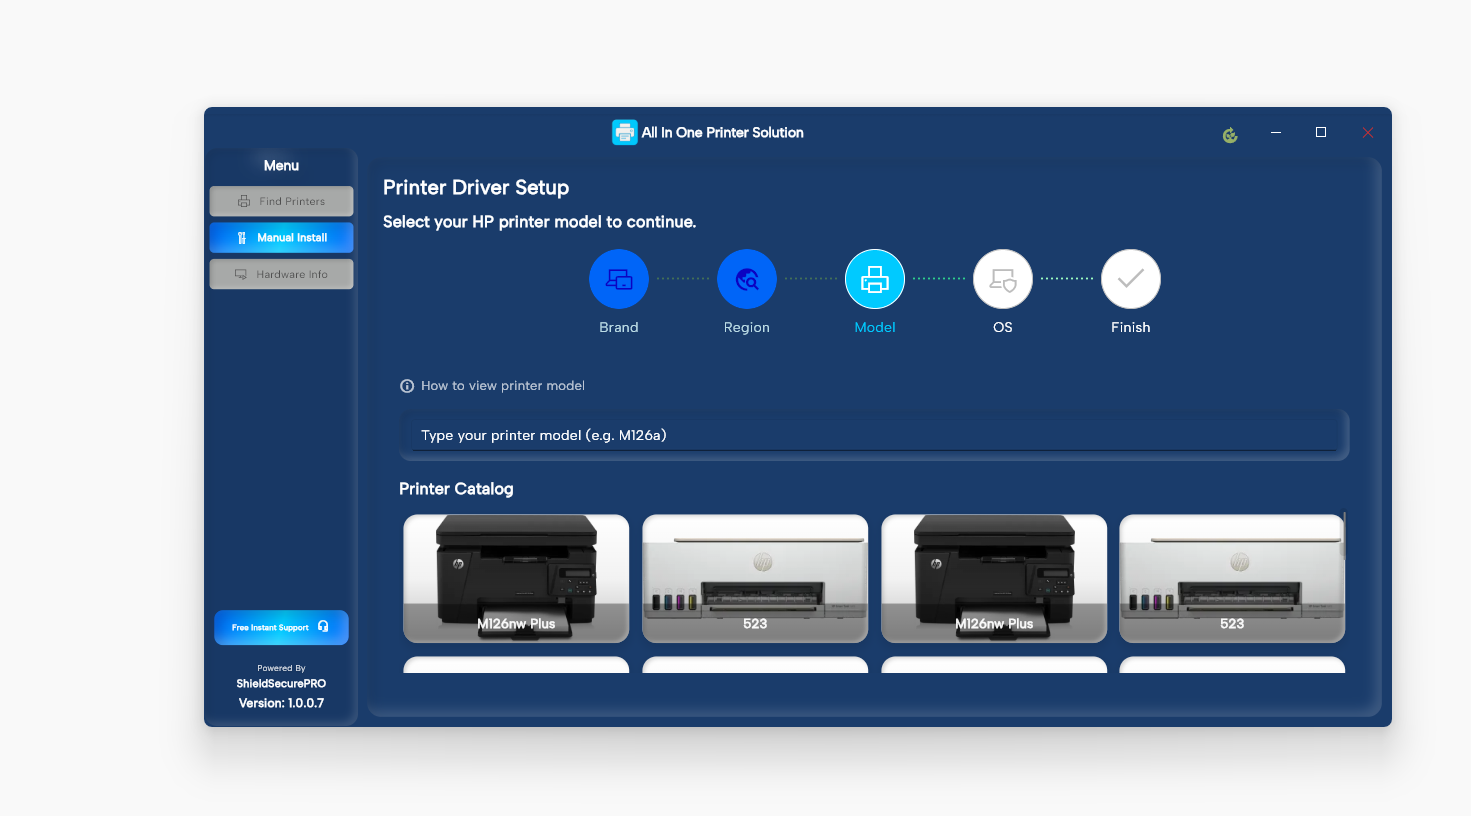Screen dimensions: 1471x816
Task: Switch to the Hardware Info section
Action: (281, 273)
